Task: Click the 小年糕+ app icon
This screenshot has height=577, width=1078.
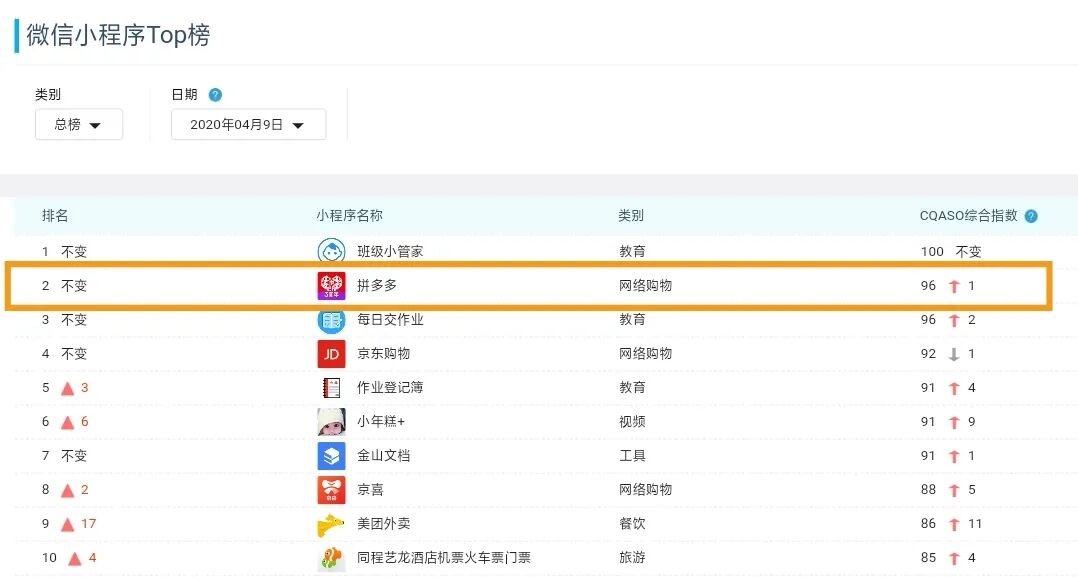Action: coord(331,422)
